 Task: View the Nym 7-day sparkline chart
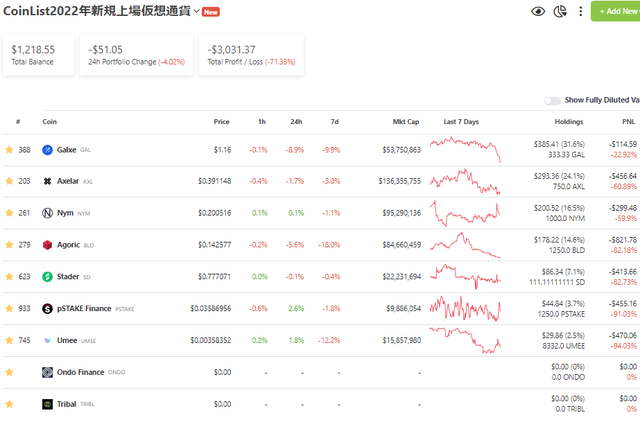[465, 213]
